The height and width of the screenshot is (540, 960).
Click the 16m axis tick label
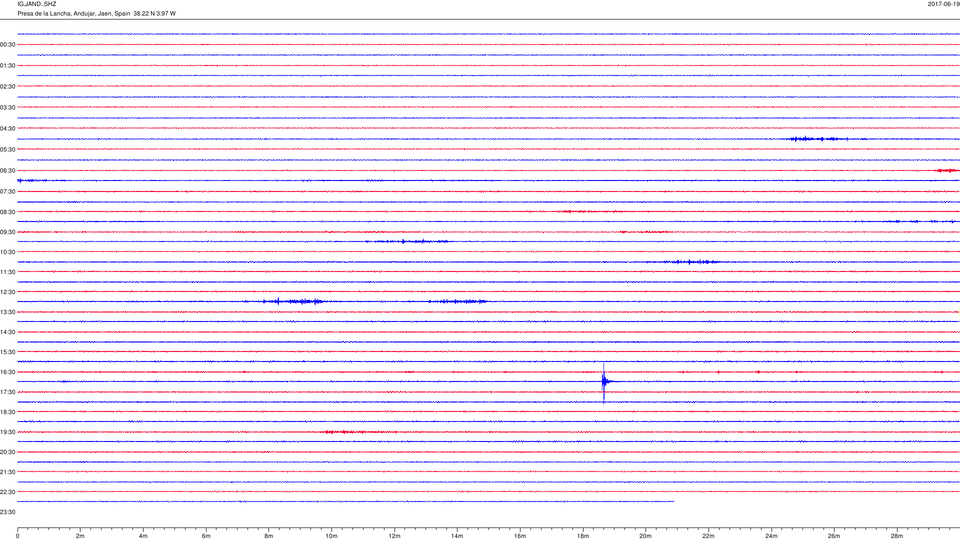click(520, 536)
